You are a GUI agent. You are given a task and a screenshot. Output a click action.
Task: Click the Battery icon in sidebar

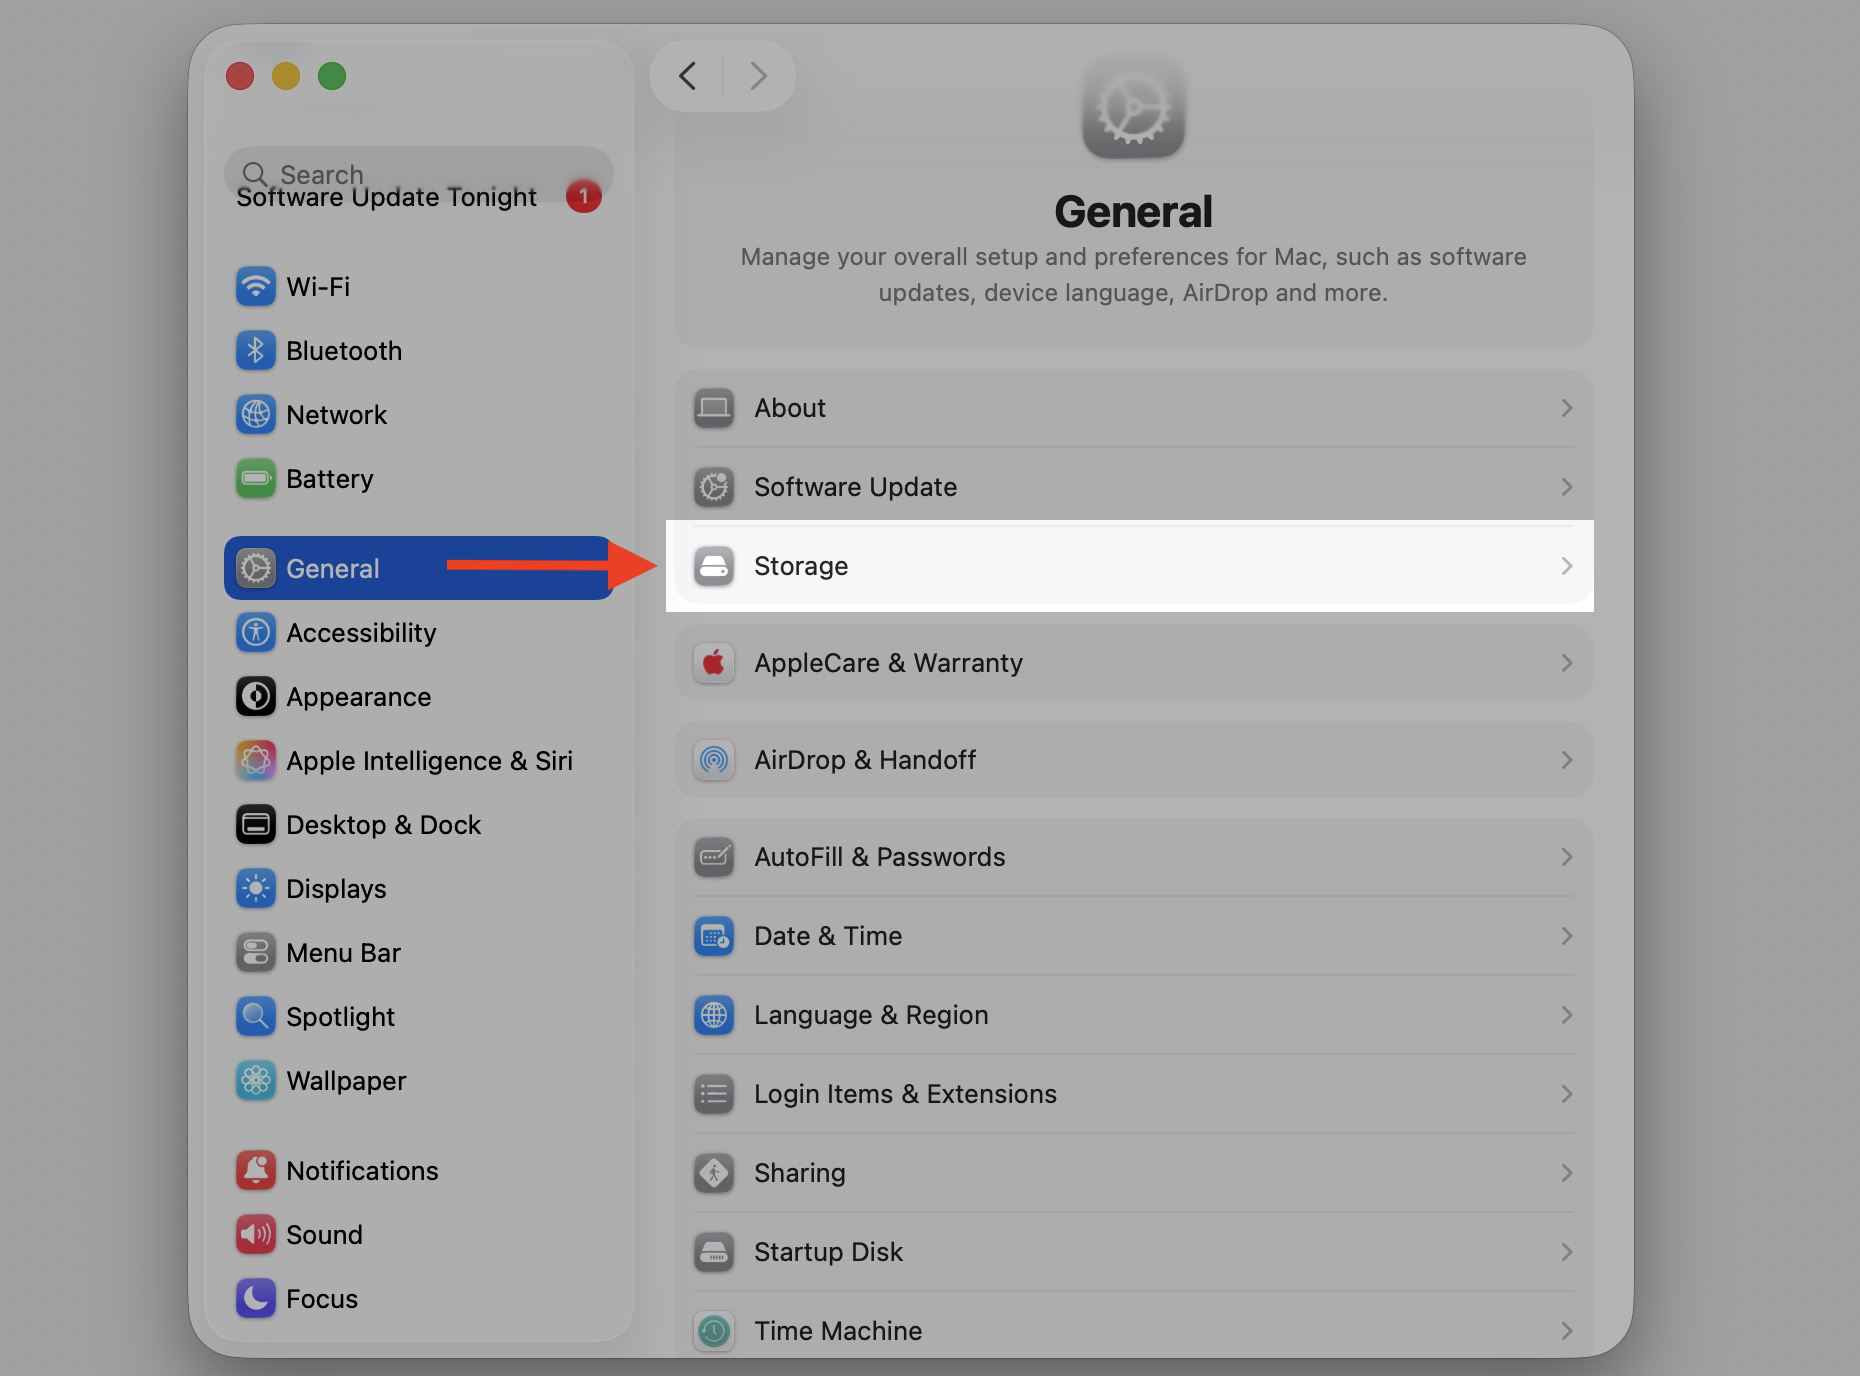coord(256,479)
